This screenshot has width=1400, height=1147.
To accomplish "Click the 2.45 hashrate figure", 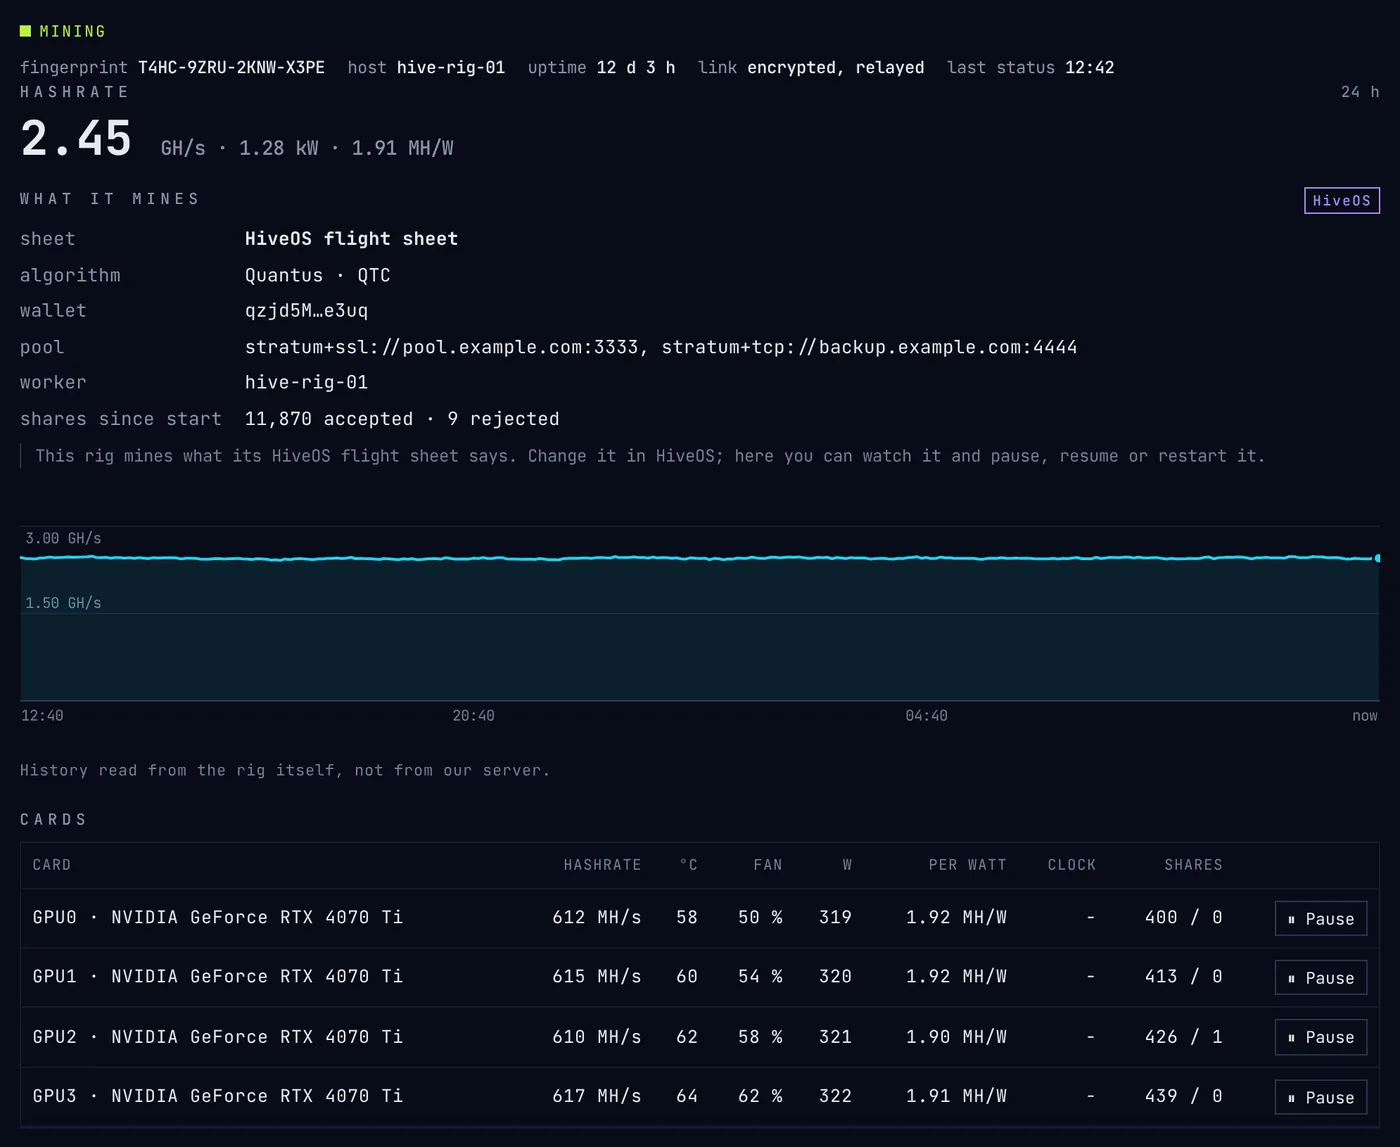I will click(x=76, y=138).
